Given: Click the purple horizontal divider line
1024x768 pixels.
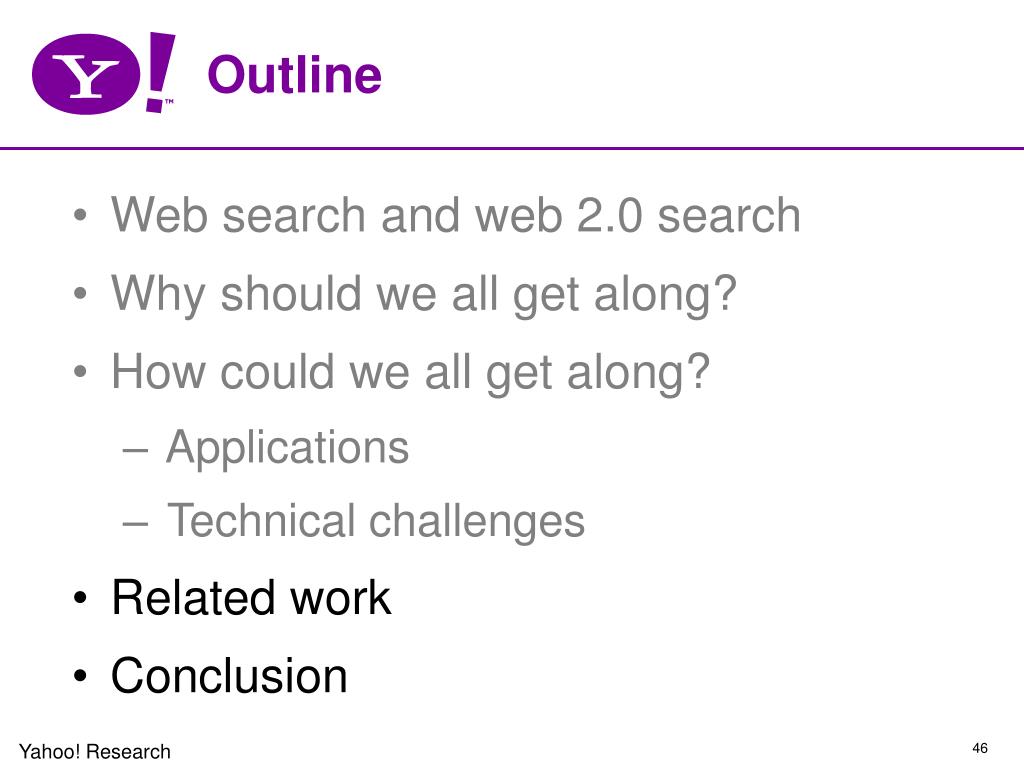Looking at the screenshot, I should pyautogui.click(x=512, y=148).
